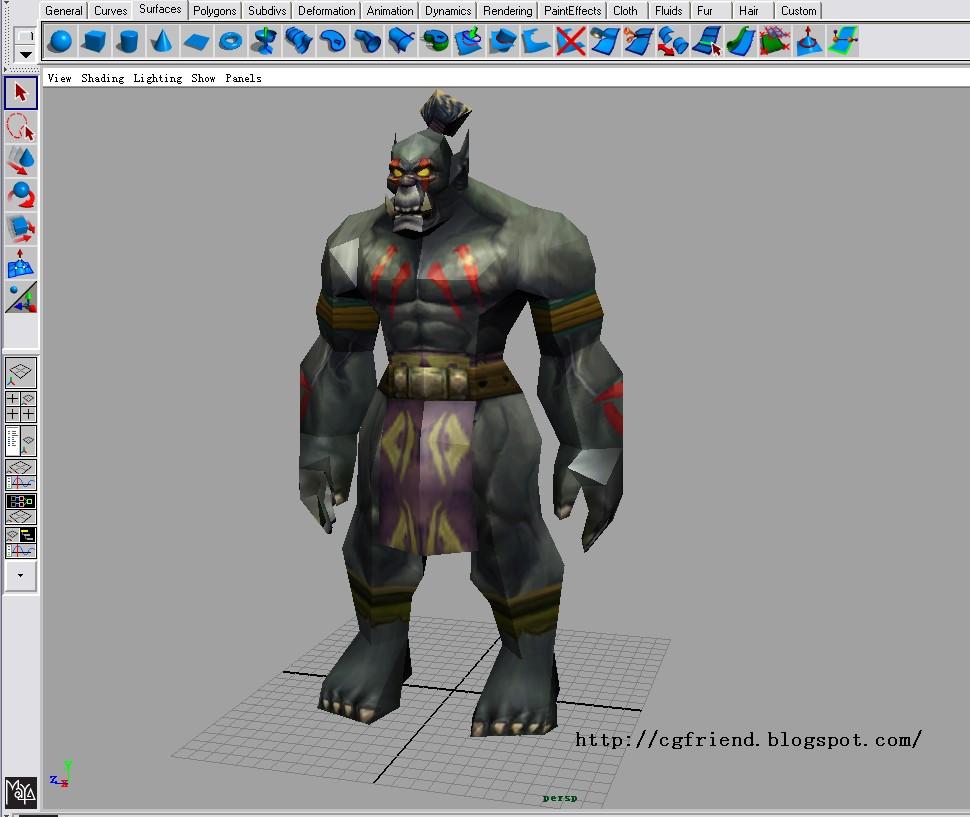Switch to the Curves shelf tab
970x817 pixels.
click(x=111, y=11)
